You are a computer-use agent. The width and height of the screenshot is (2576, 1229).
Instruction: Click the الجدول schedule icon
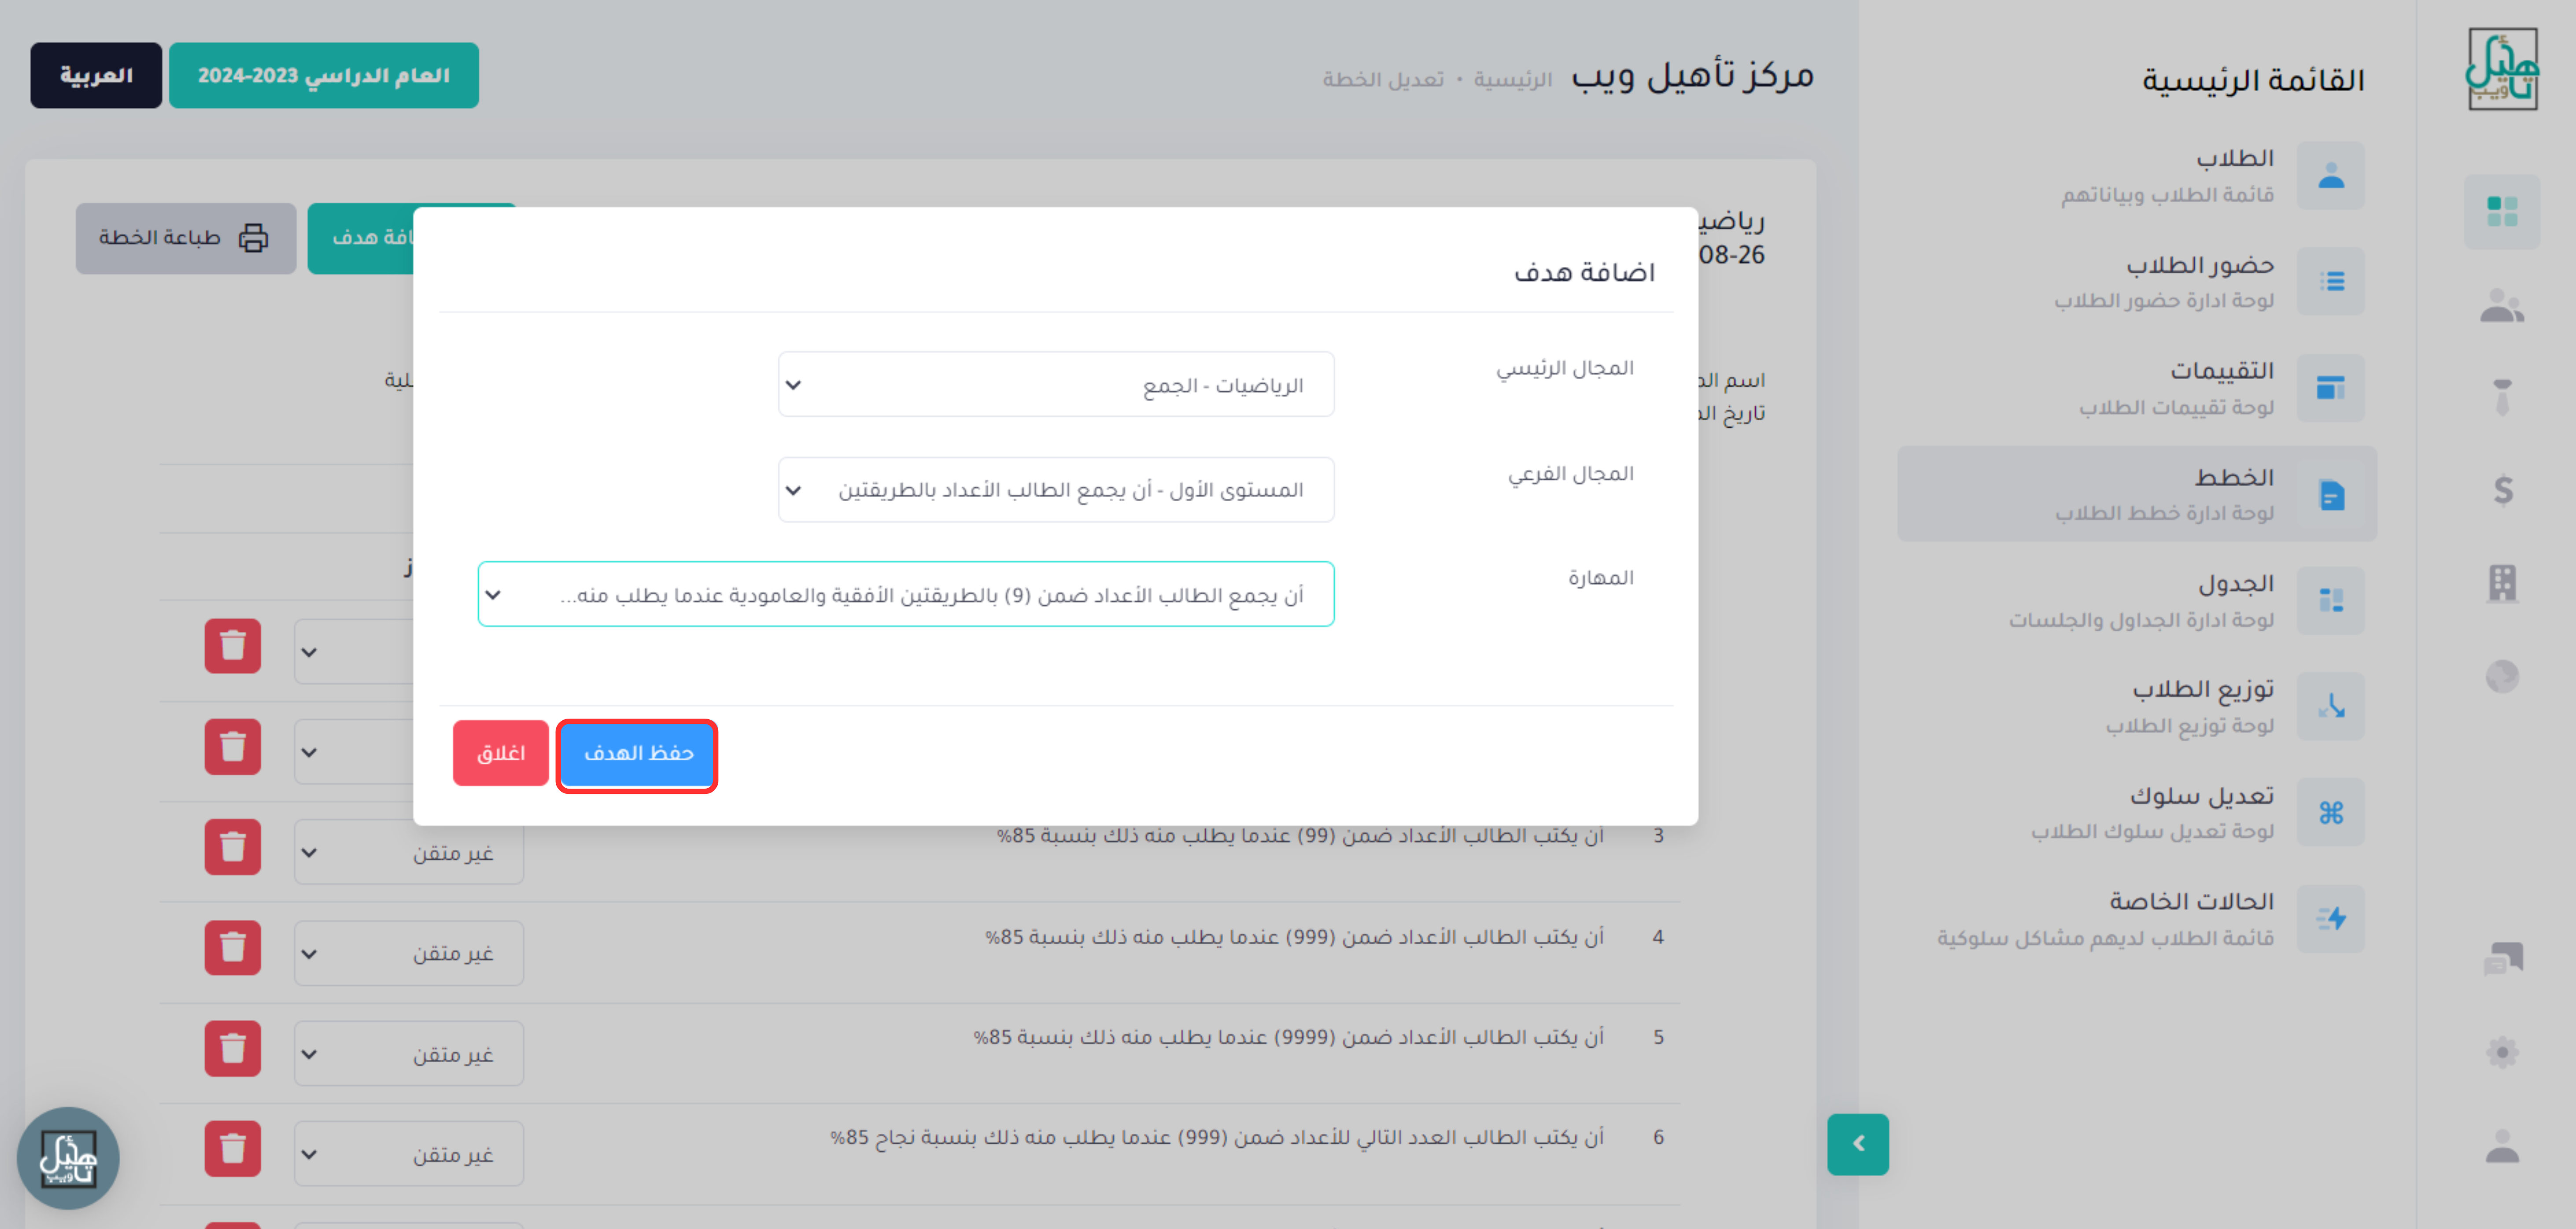[2331, 601]
